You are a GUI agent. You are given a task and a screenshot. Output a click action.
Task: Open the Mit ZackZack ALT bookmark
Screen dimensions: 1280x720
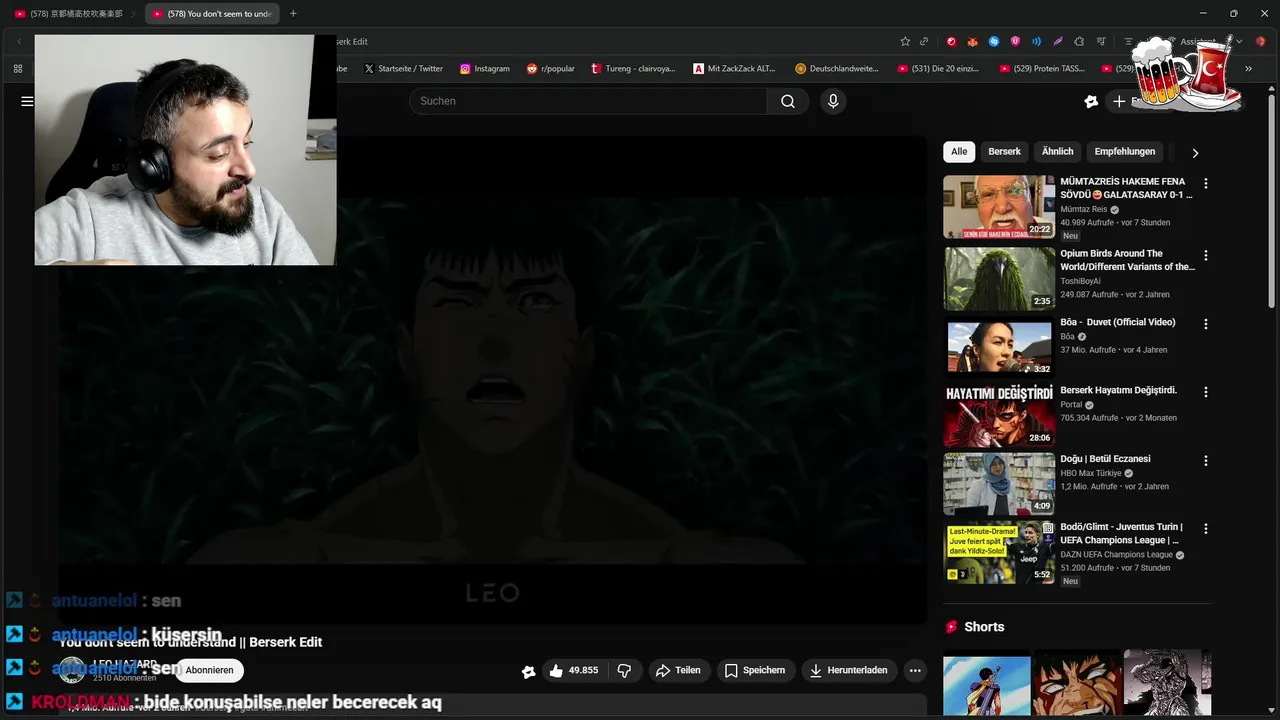click(x=734, y=68)
